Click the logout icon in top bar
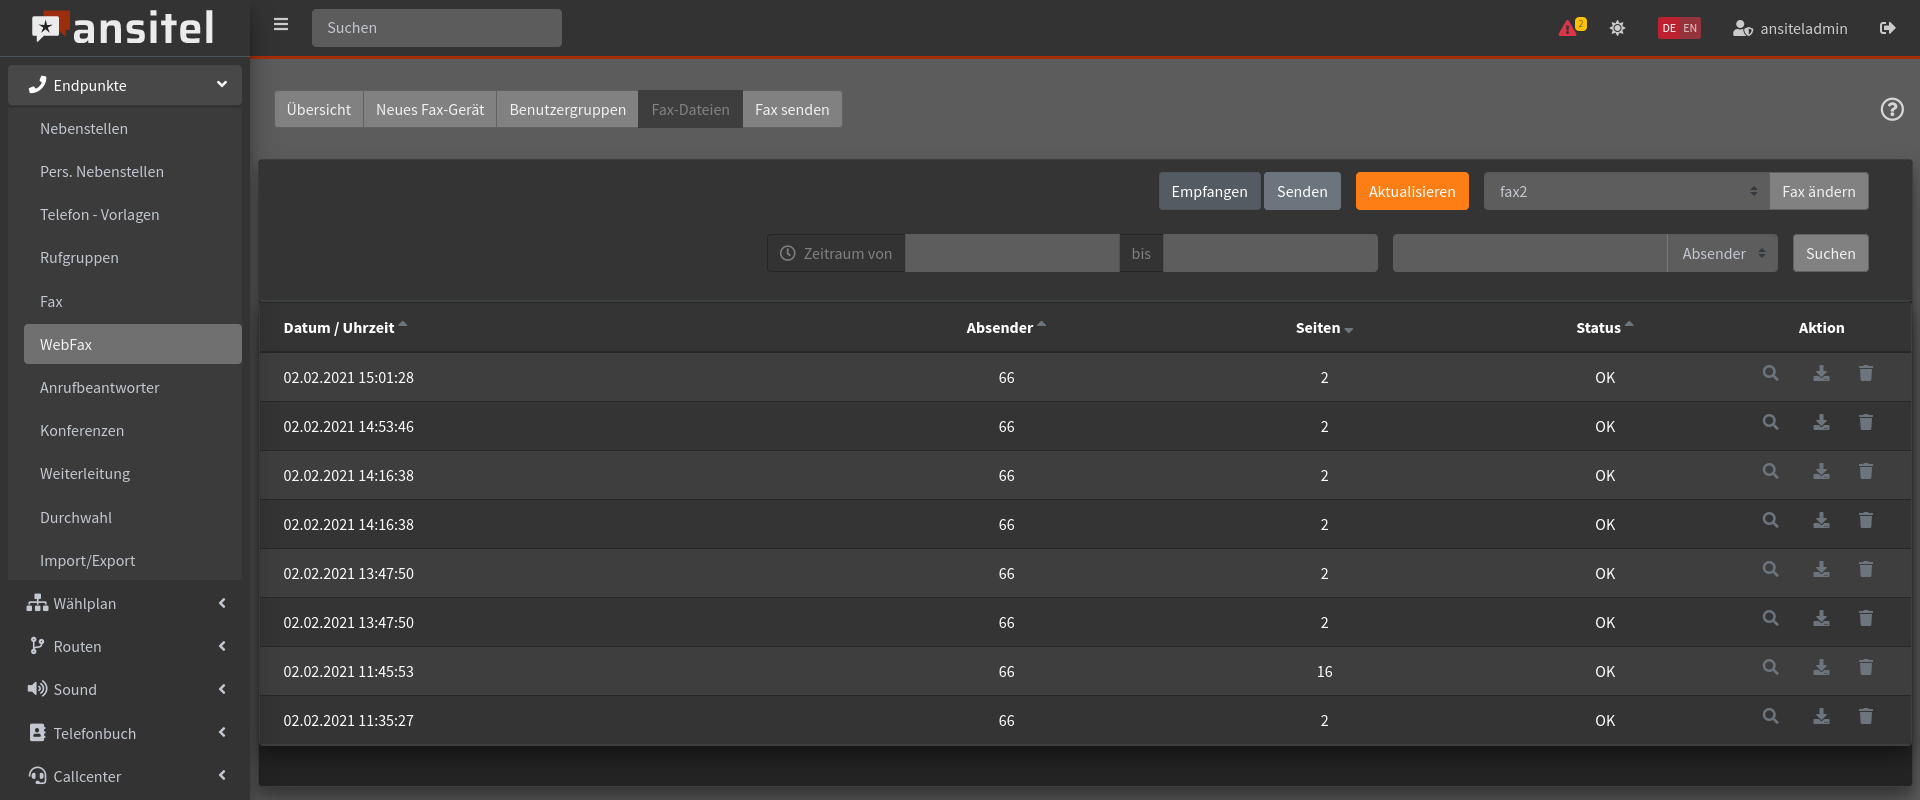 click(x=1887, y=28)
